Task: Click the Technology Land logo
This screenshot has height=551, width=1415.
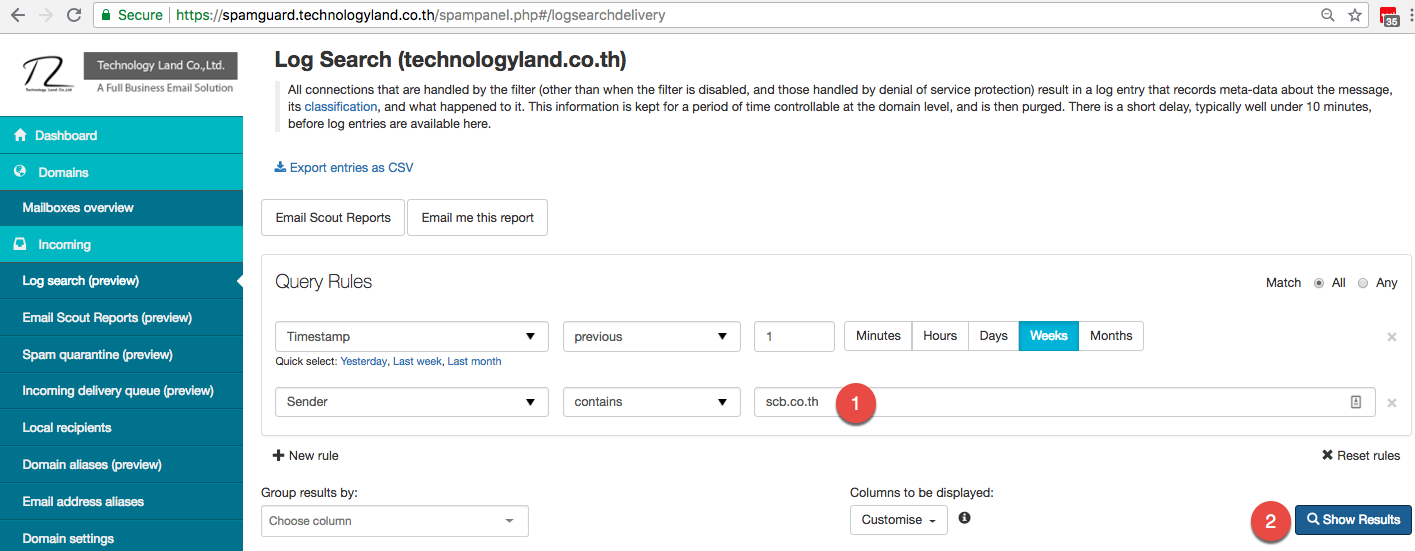Action: 50,74
